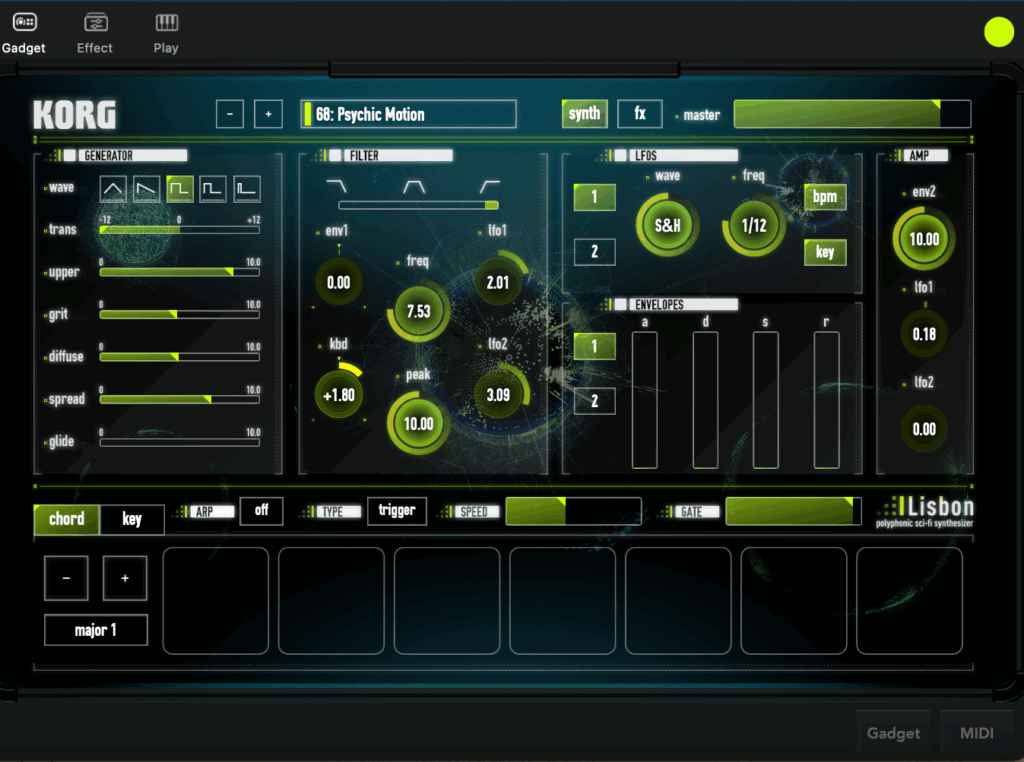The image size is (1024, 762).
Task: Select the band-pass filter shape icon
Action: tap(413, 187)
